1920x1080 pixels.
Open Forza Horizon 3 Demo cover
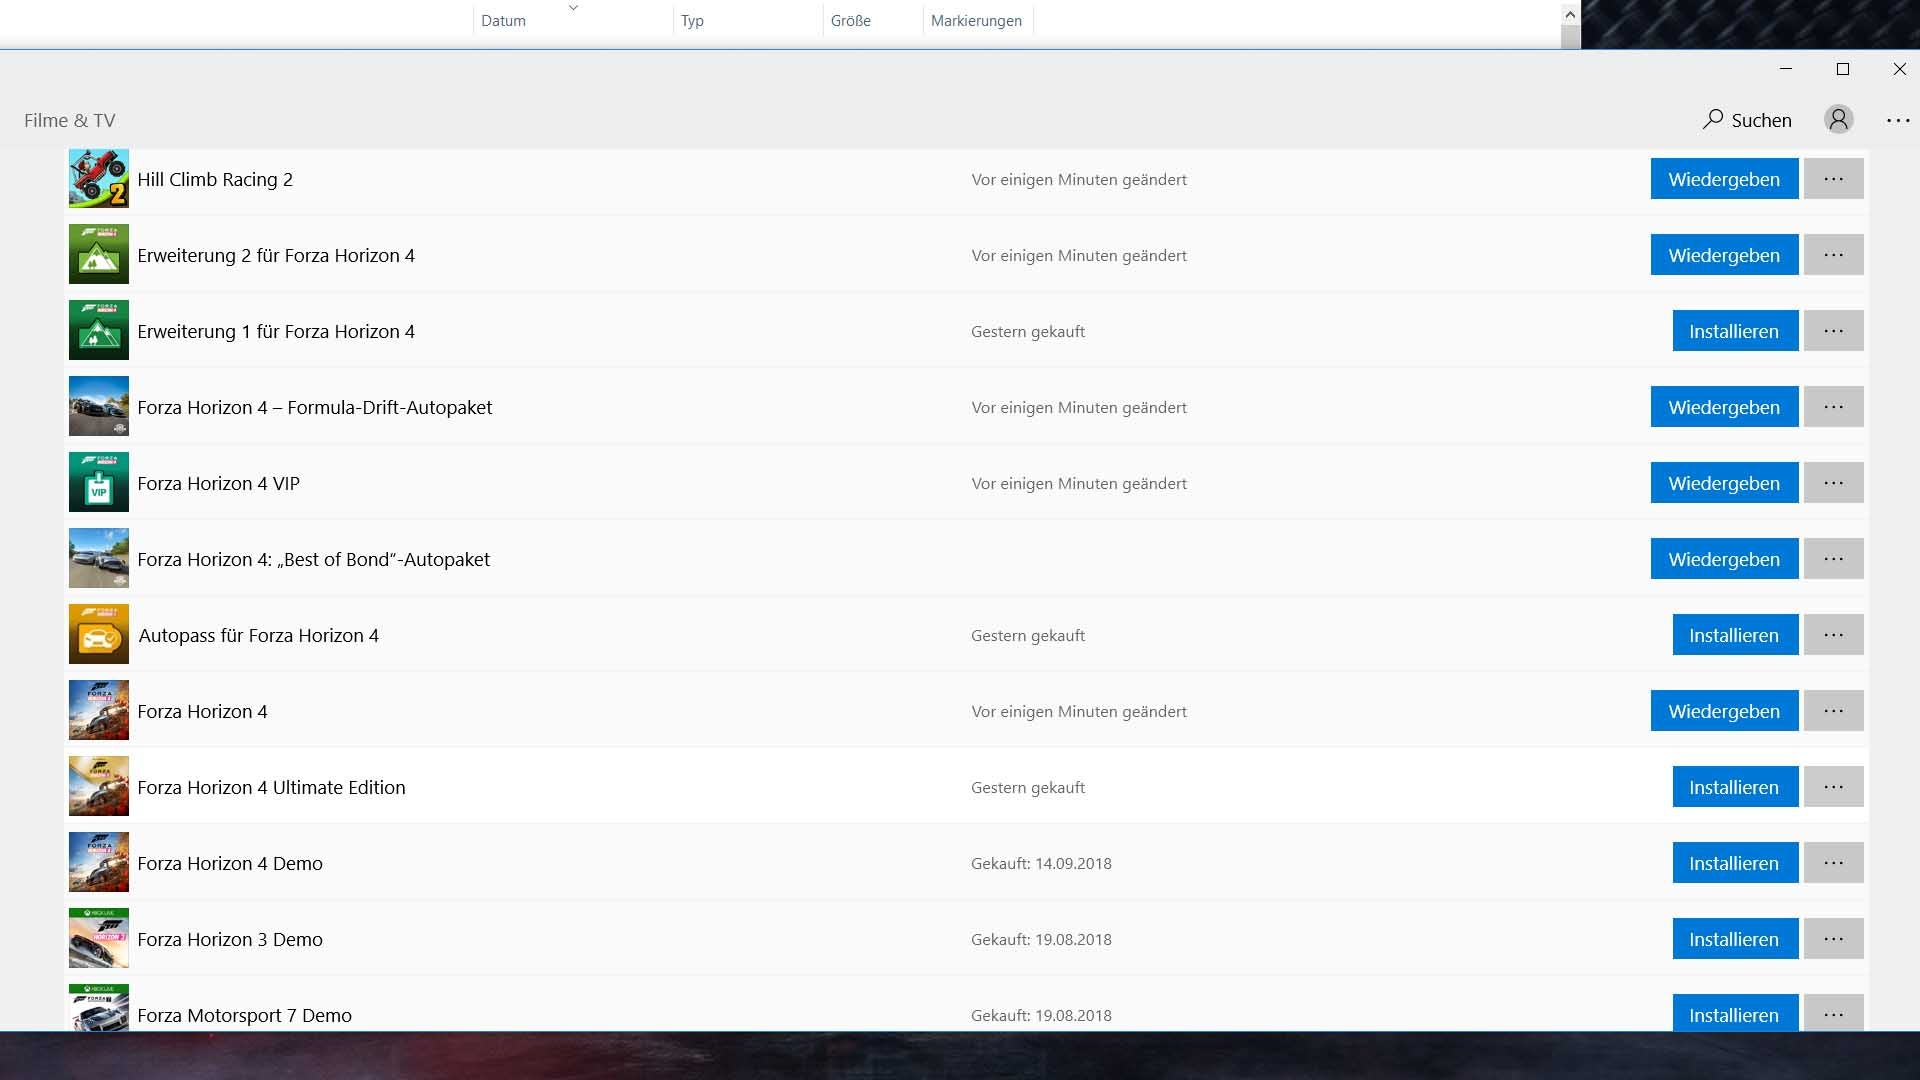[x=99, y=938]
